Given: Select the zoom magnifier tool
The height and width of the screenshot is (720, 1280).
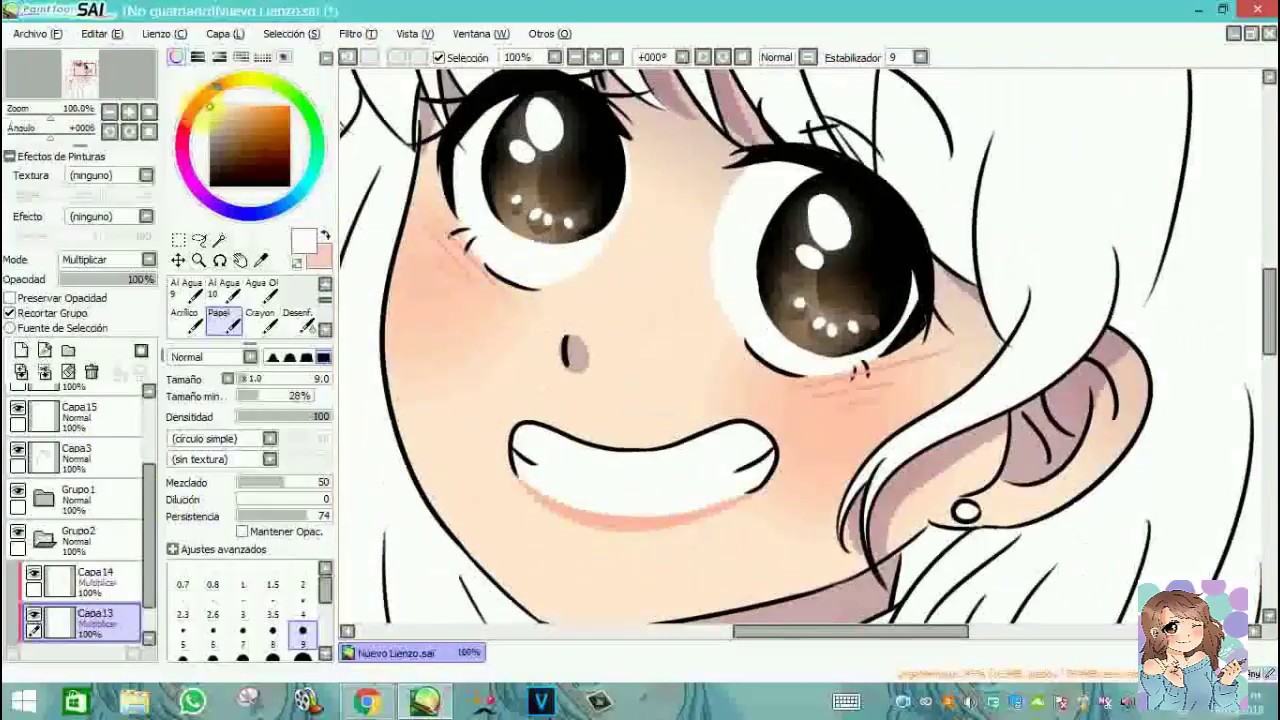Looking at the screenshot, I should tap(199, 261).
